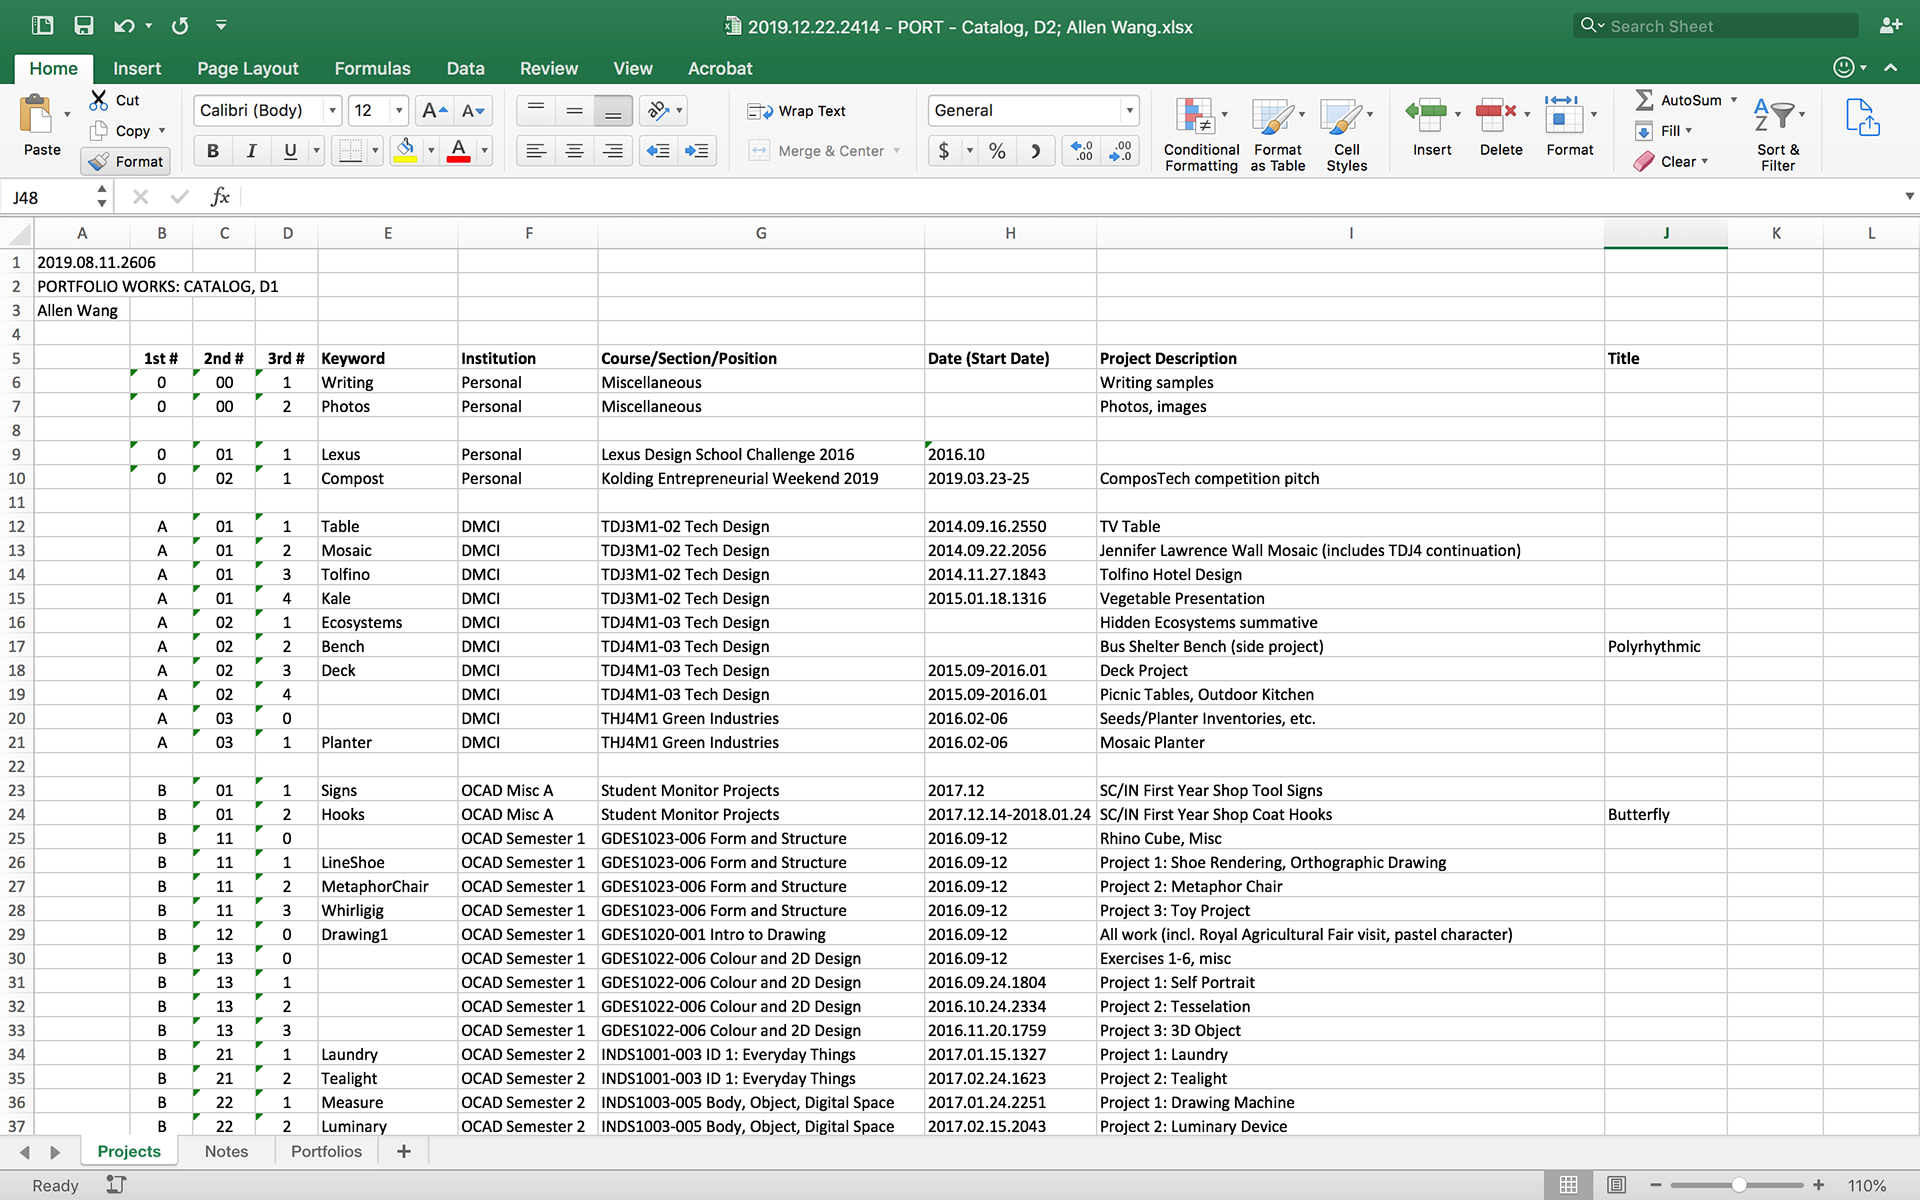The width and height of the screenshot is (1920, 1200).
Task: Switch to Page Layout view in status bar
Action: point(1616,1185)
